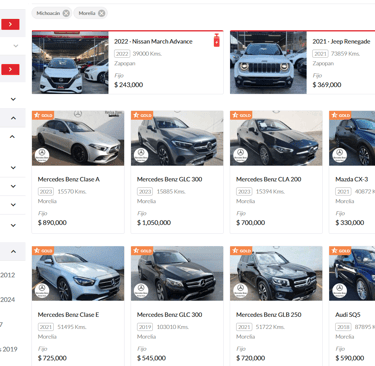Click the GOLD badge on Mercedes Benz GLB 250
The width and height of the screenshot is (375, 366).
coord(241,250)
